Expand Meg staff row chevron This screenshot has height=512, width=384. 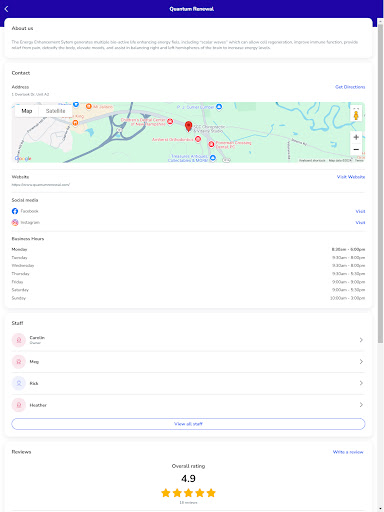point(361,362)
